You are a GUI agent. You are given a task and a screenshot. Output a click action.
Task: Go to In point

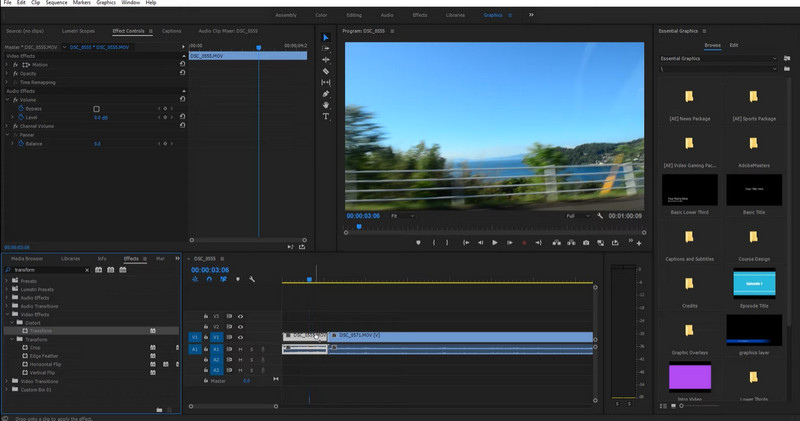(466, 243)
